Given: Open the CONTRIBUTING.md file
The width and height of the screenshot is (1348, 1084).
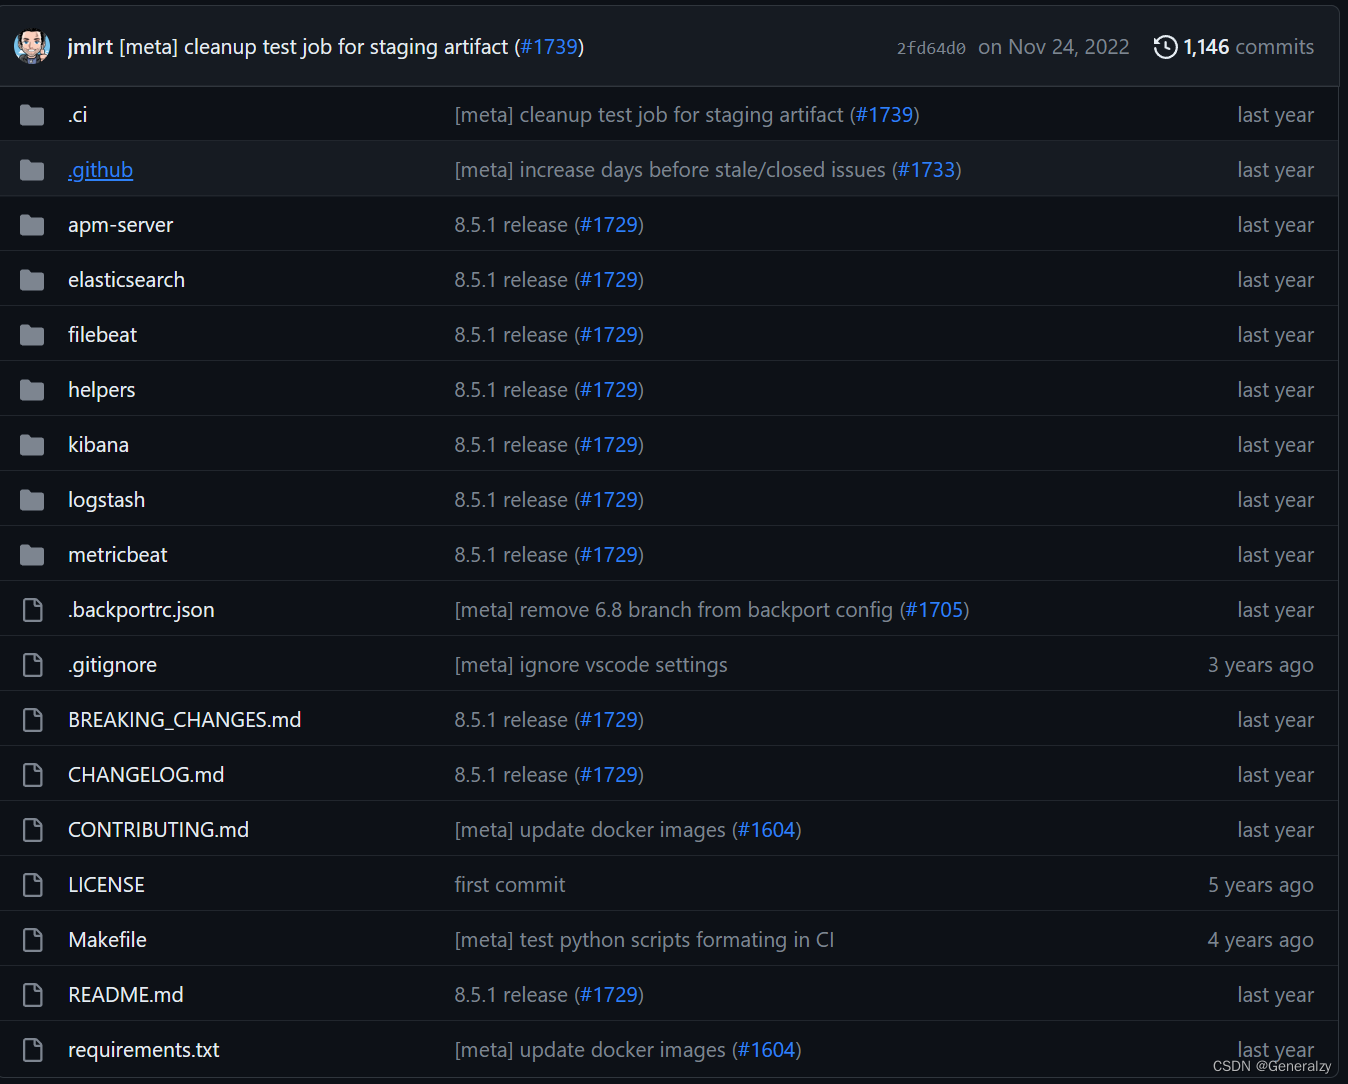Looking at the screenshot, I should point(158,830).
